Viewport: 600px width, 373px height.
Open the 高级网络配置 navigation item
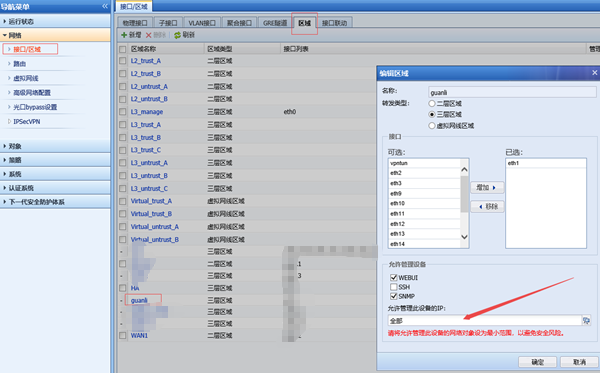click(32, 93)
